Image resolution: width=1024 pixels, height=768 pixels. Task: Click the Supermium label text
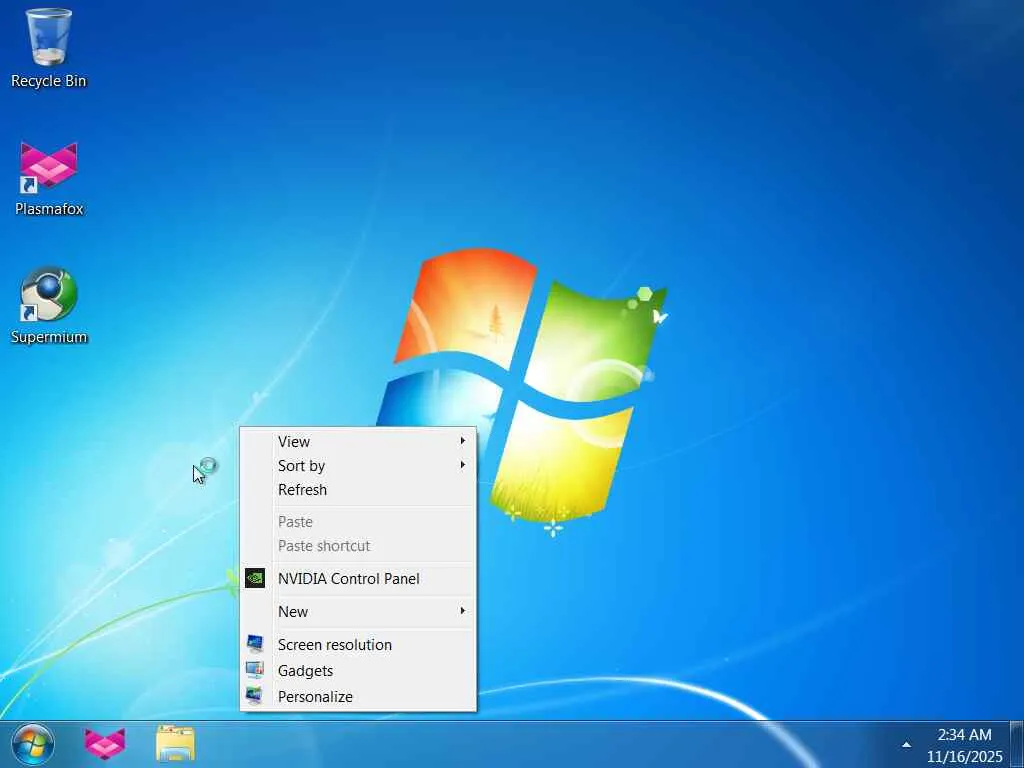point(49,337)
